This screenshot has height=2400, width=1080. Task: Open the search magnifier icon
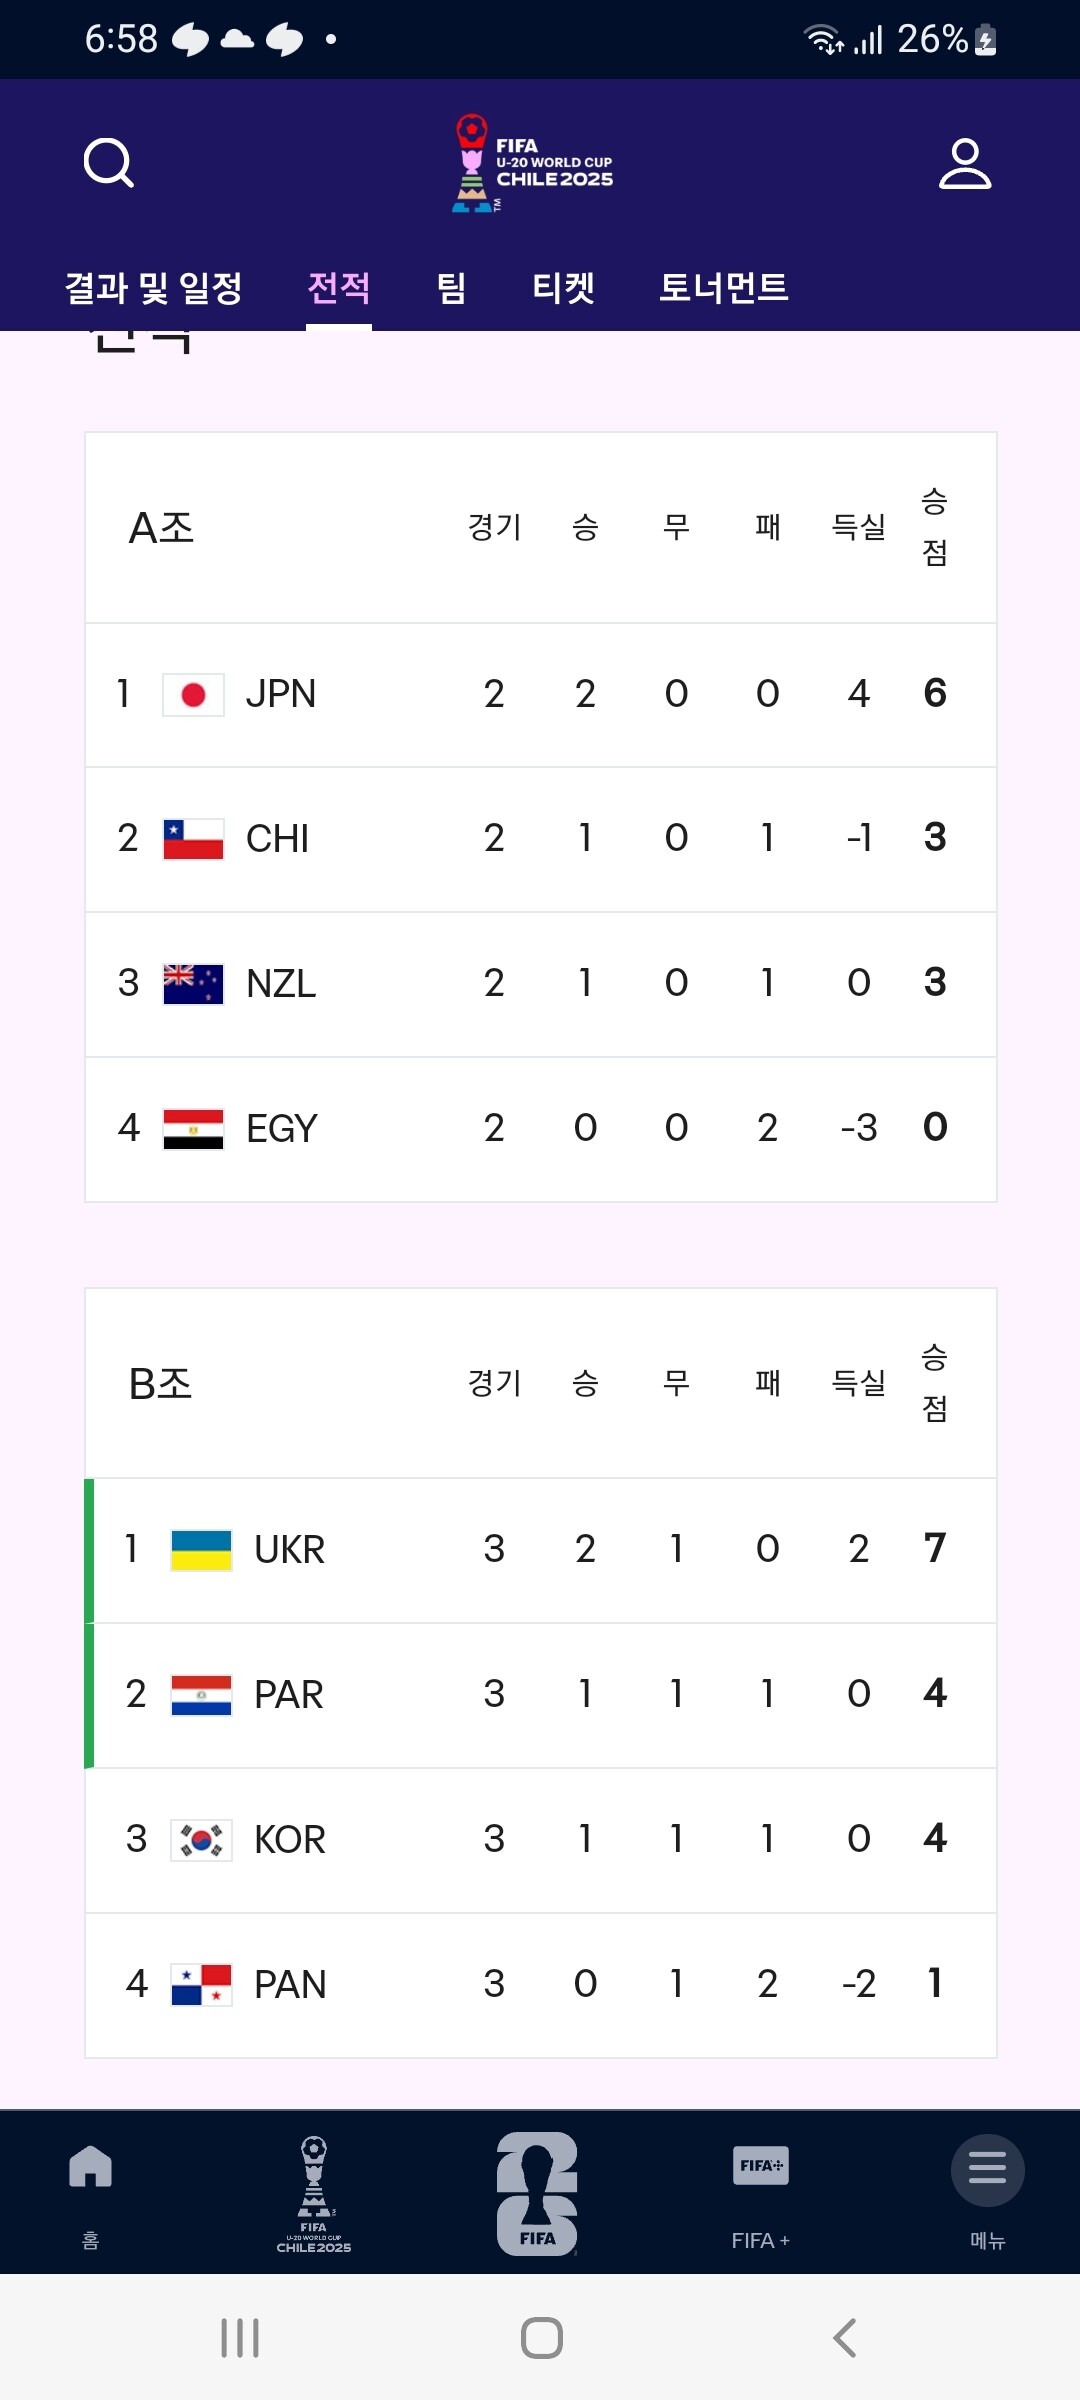[109, 163]
